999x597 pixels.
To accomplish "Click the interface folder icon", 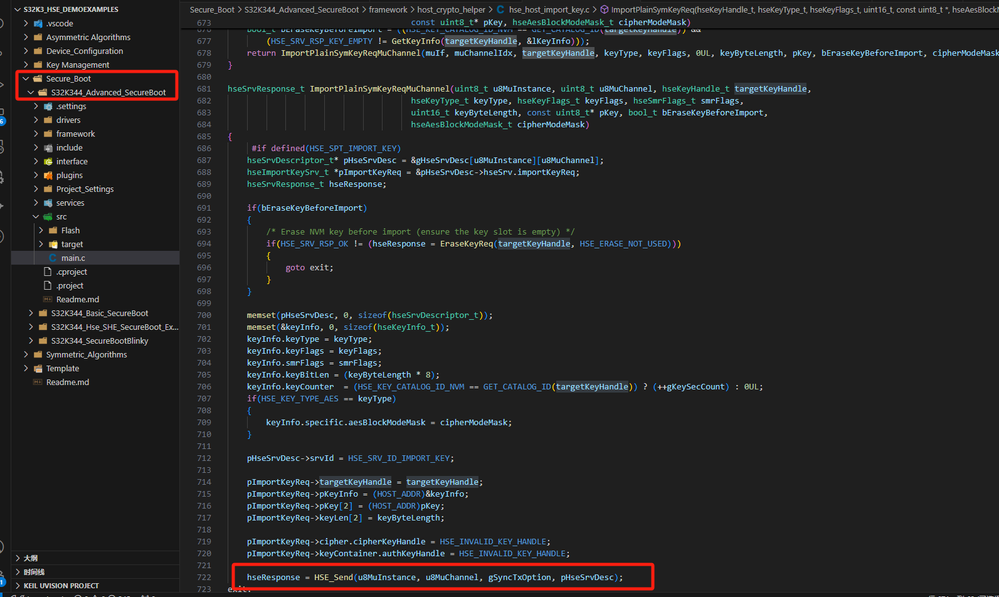I will [x=48, y=162].
